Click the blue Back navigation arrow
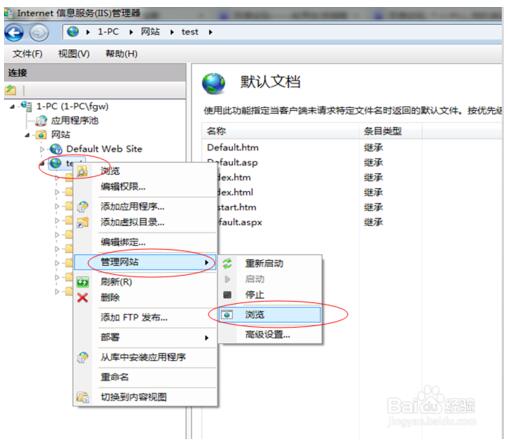This screenshot has height=440, width=508. tap(14, 33)
